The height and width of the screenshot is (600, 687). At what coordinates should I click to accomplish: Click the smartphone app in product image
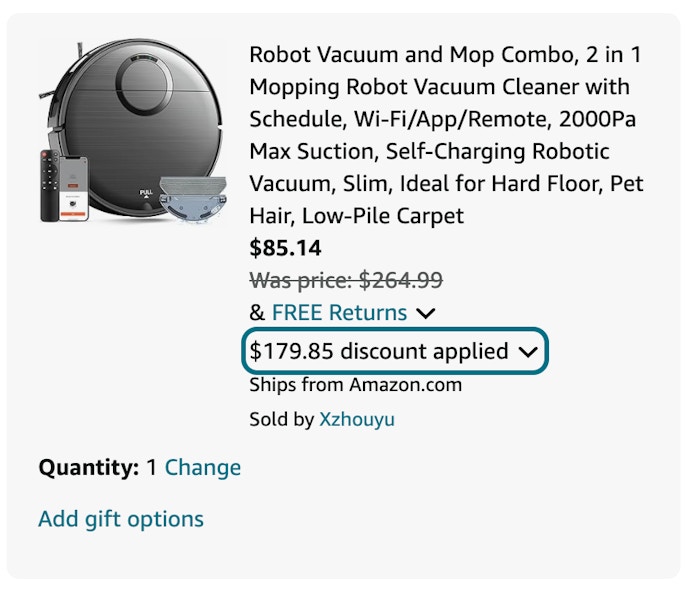coord(74,188)
